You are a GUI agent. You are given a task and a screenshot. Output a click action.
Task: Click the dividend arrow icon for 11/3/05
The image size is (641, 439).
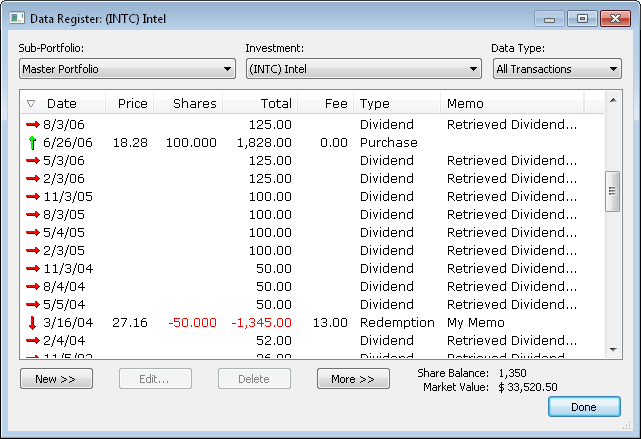point(32,197)
